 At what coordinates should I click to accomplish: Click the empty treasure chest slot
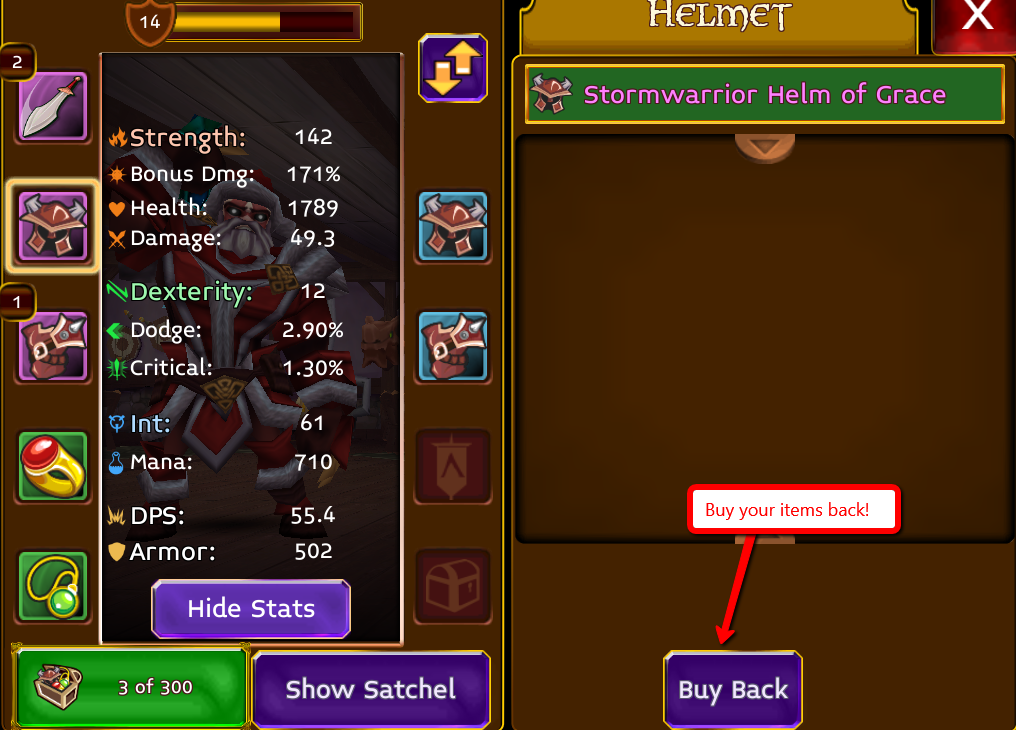pyautogui.click(x=453, y=586)
